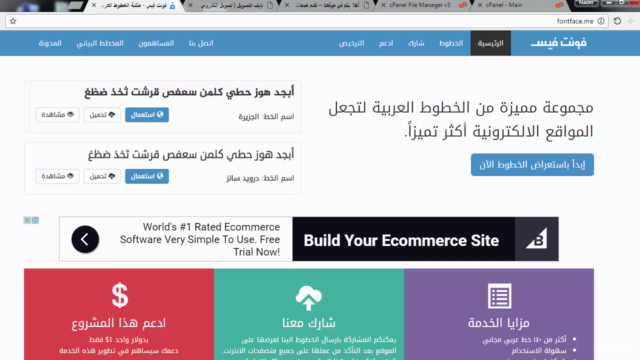Click تحميل for the الجزيرة font
The height and width of the screenshot is (360, 640).
(x=102, y=115)
